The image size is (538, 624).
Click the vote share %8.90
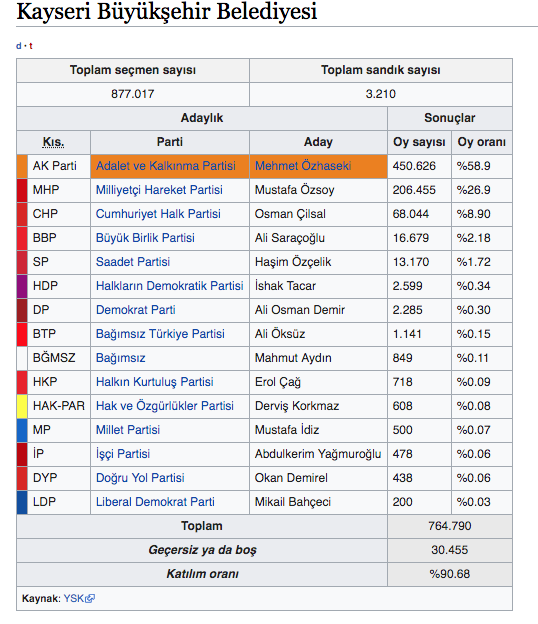point(474,214)
